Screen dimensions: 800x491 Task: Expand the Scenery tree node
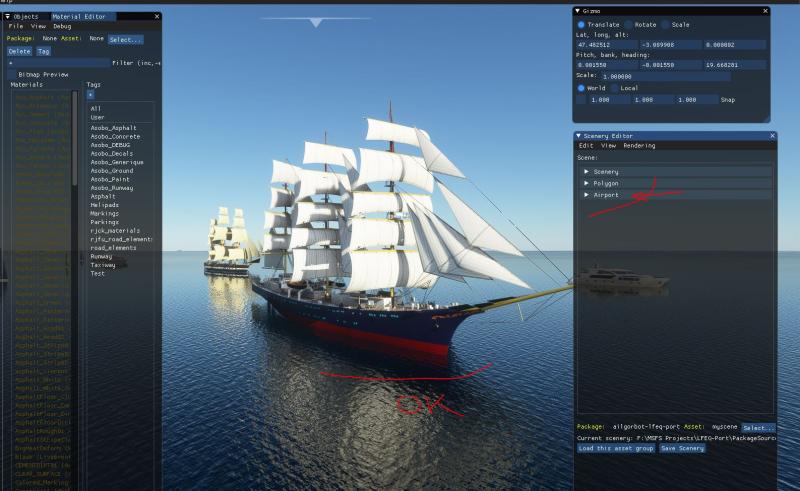586,171
